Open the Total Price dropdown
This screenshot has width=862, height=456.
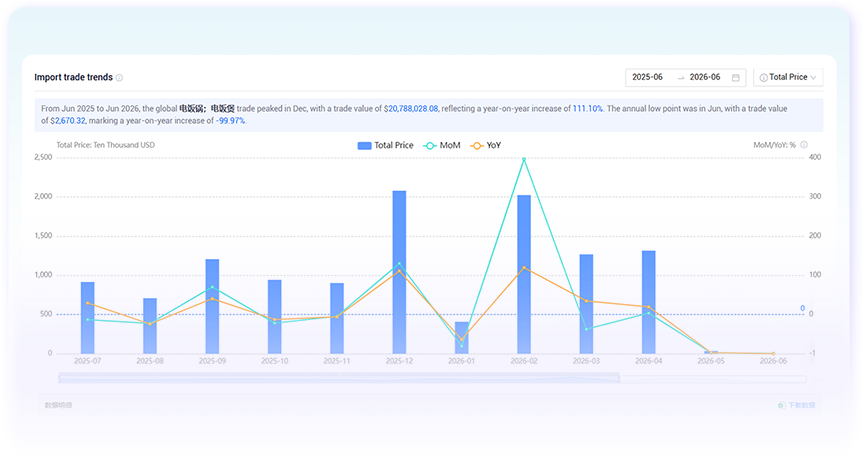coord(788,78)
